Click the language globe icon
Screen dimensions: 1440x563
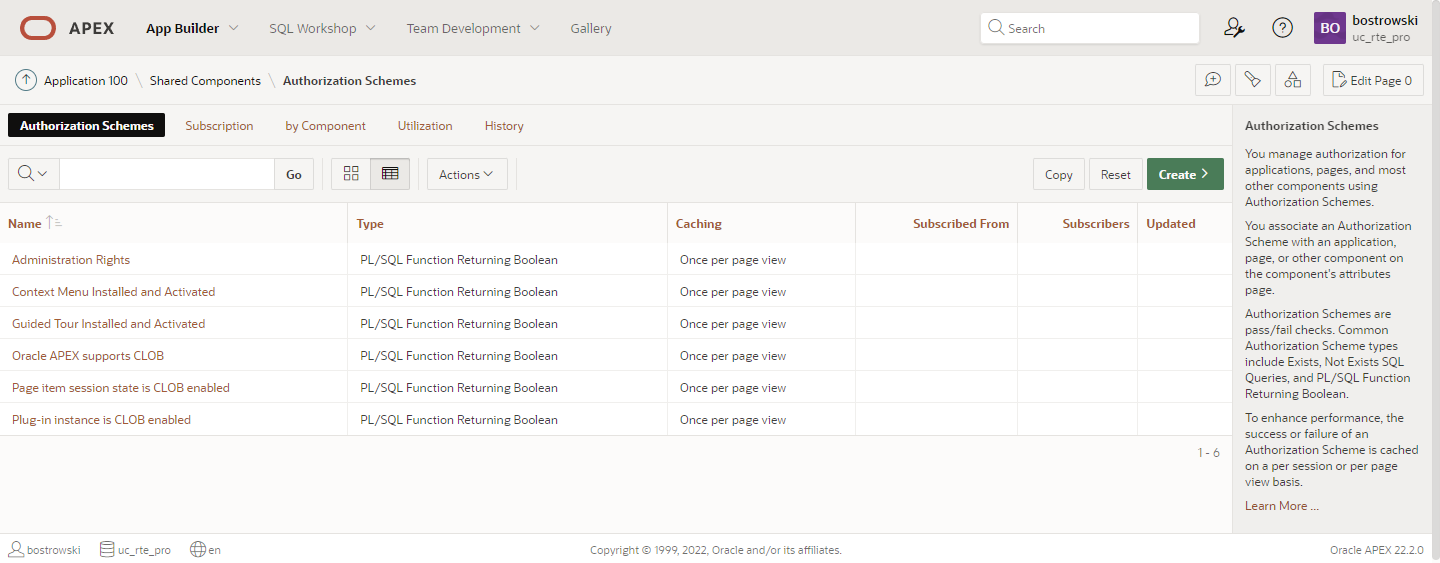tap(198, 549)
